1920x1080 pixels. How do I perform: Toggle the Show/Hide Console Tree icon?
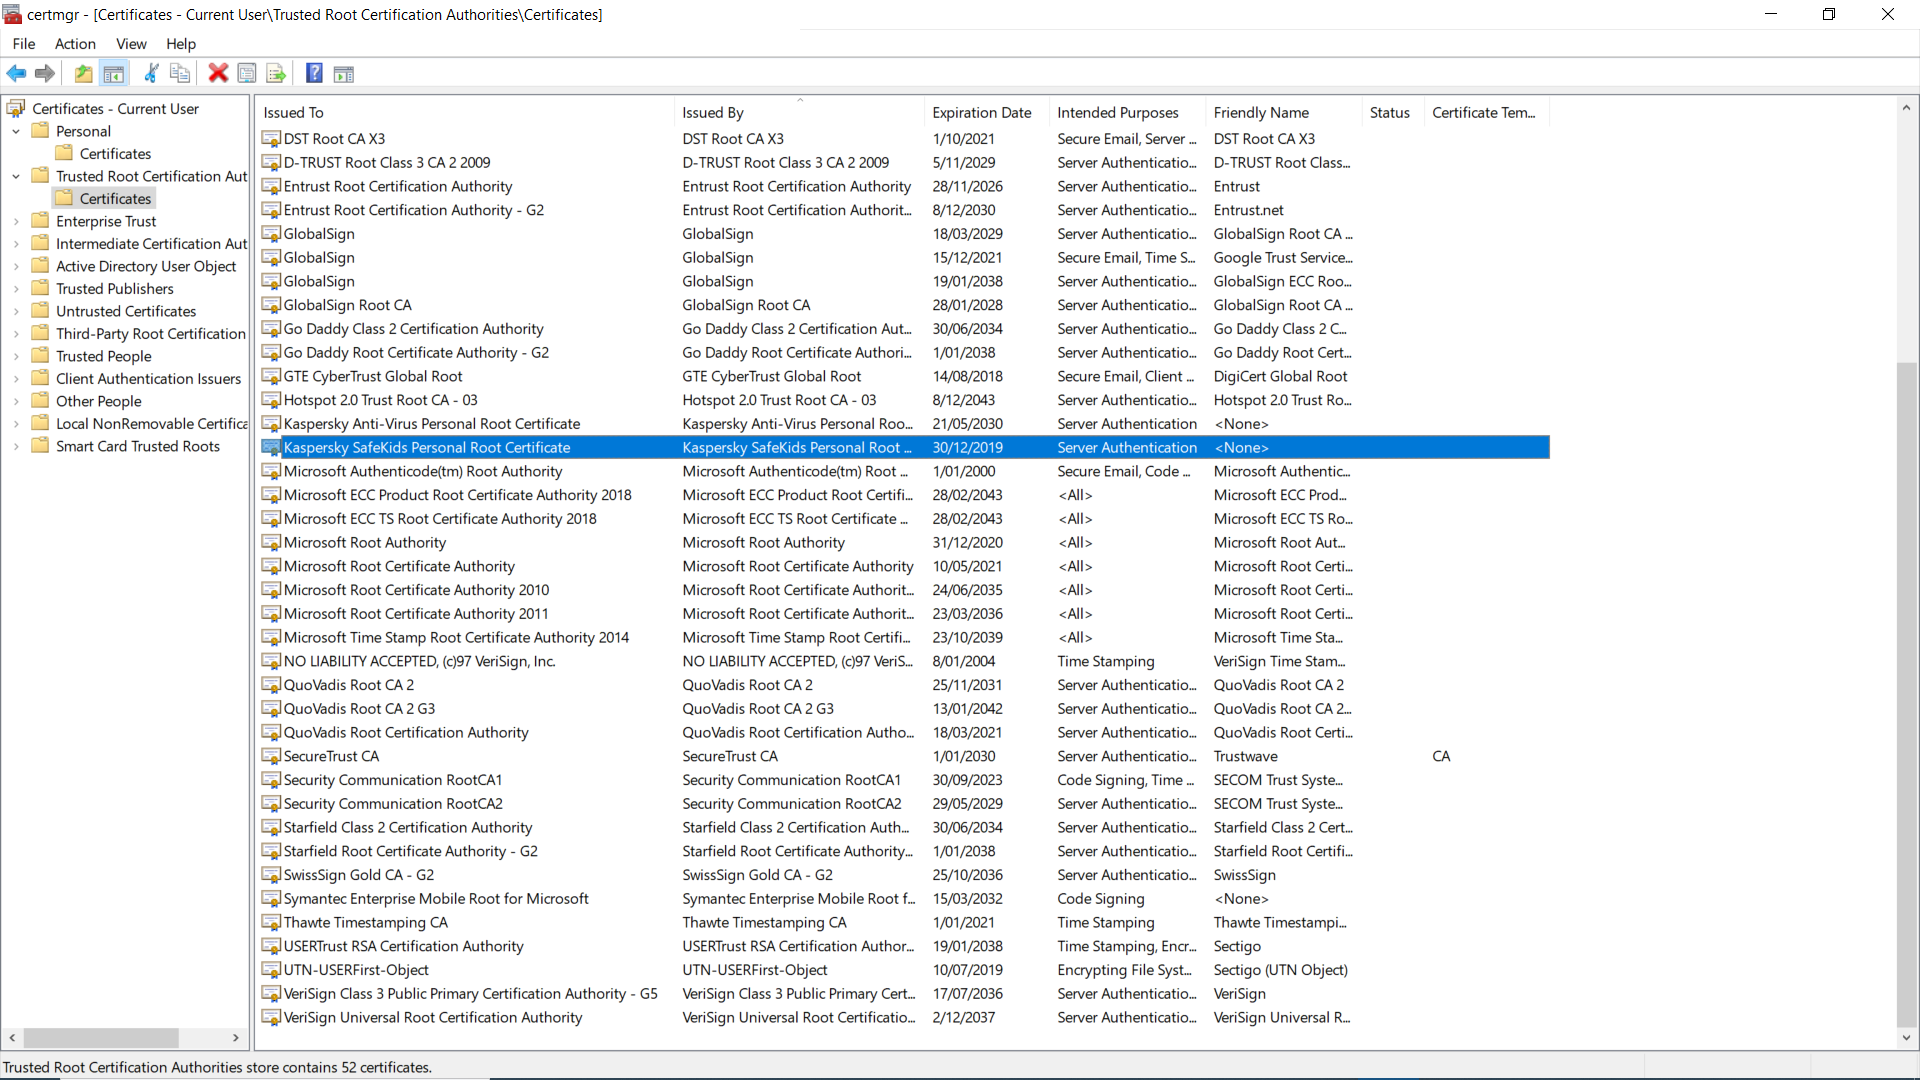pos(114,73)
